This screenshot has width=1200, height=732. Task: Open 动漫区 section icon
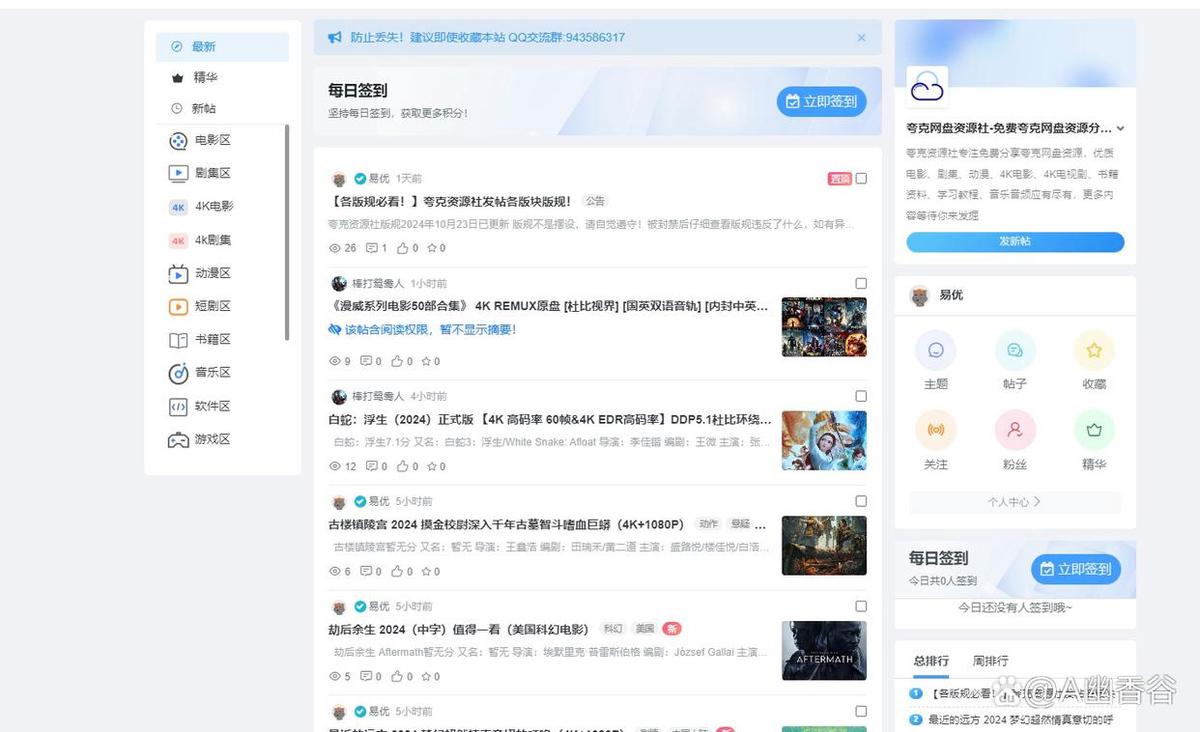(x=178, y=273)
